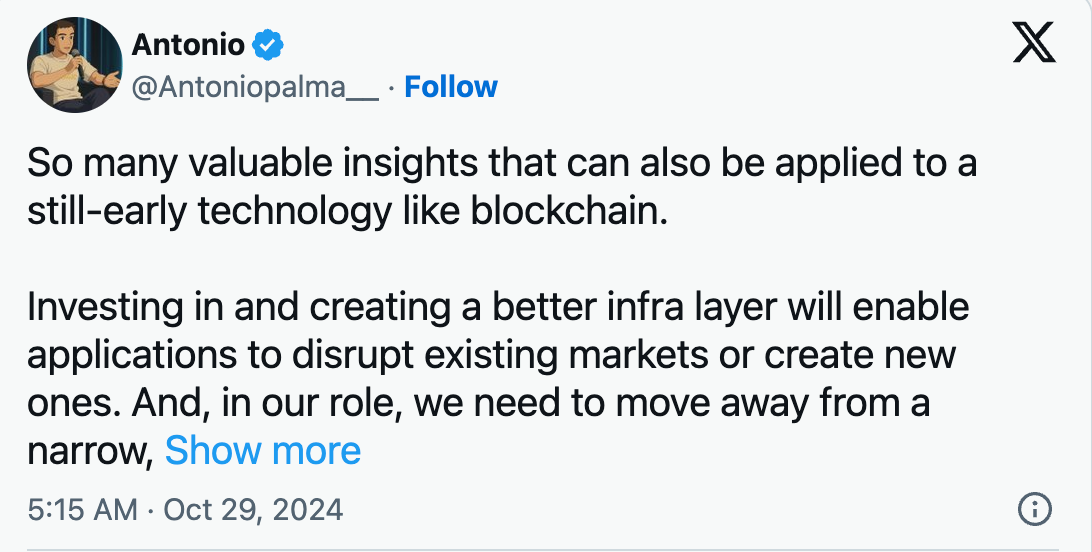Click the line starting 'Investing in and creating'
This screenshot has height=552, width=1092.
click(498, 307)
